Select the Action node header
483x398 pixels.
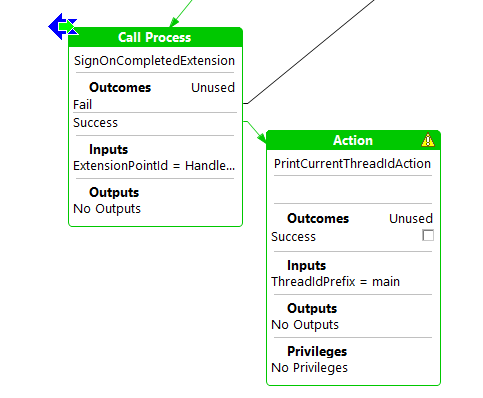(x=353, y=140)
